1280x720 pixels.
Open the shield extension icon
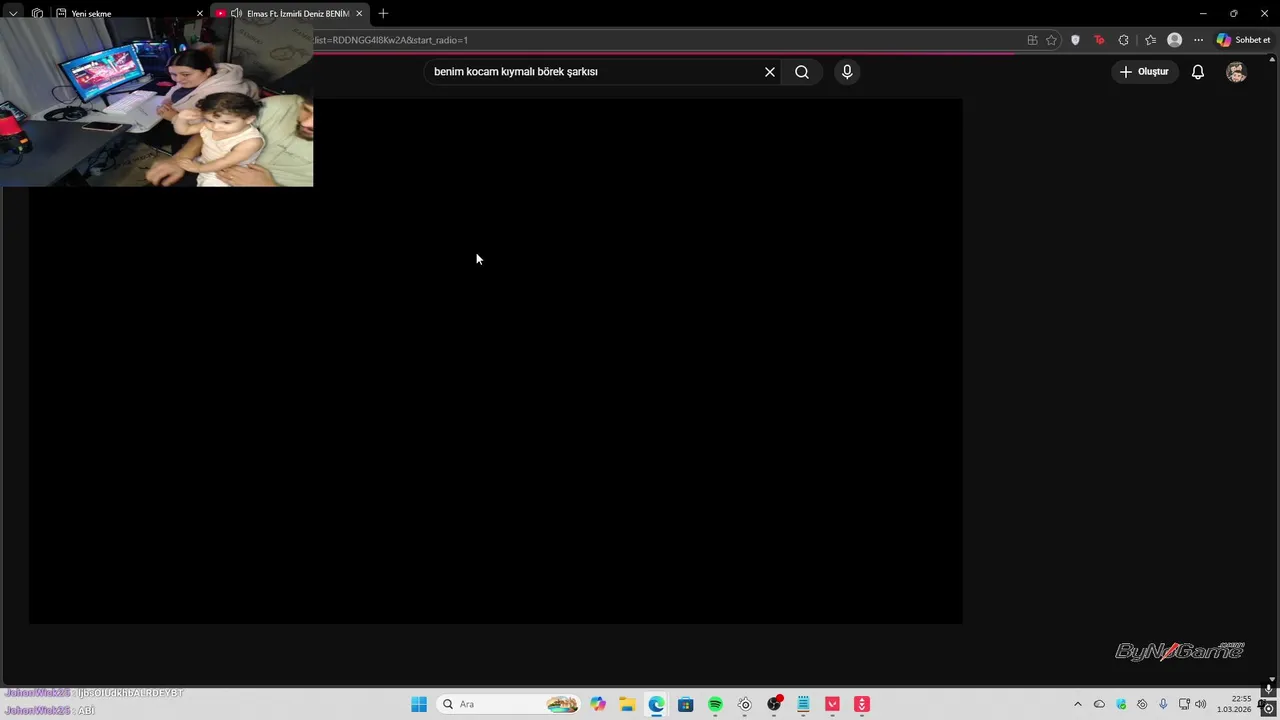point(1076,40)
